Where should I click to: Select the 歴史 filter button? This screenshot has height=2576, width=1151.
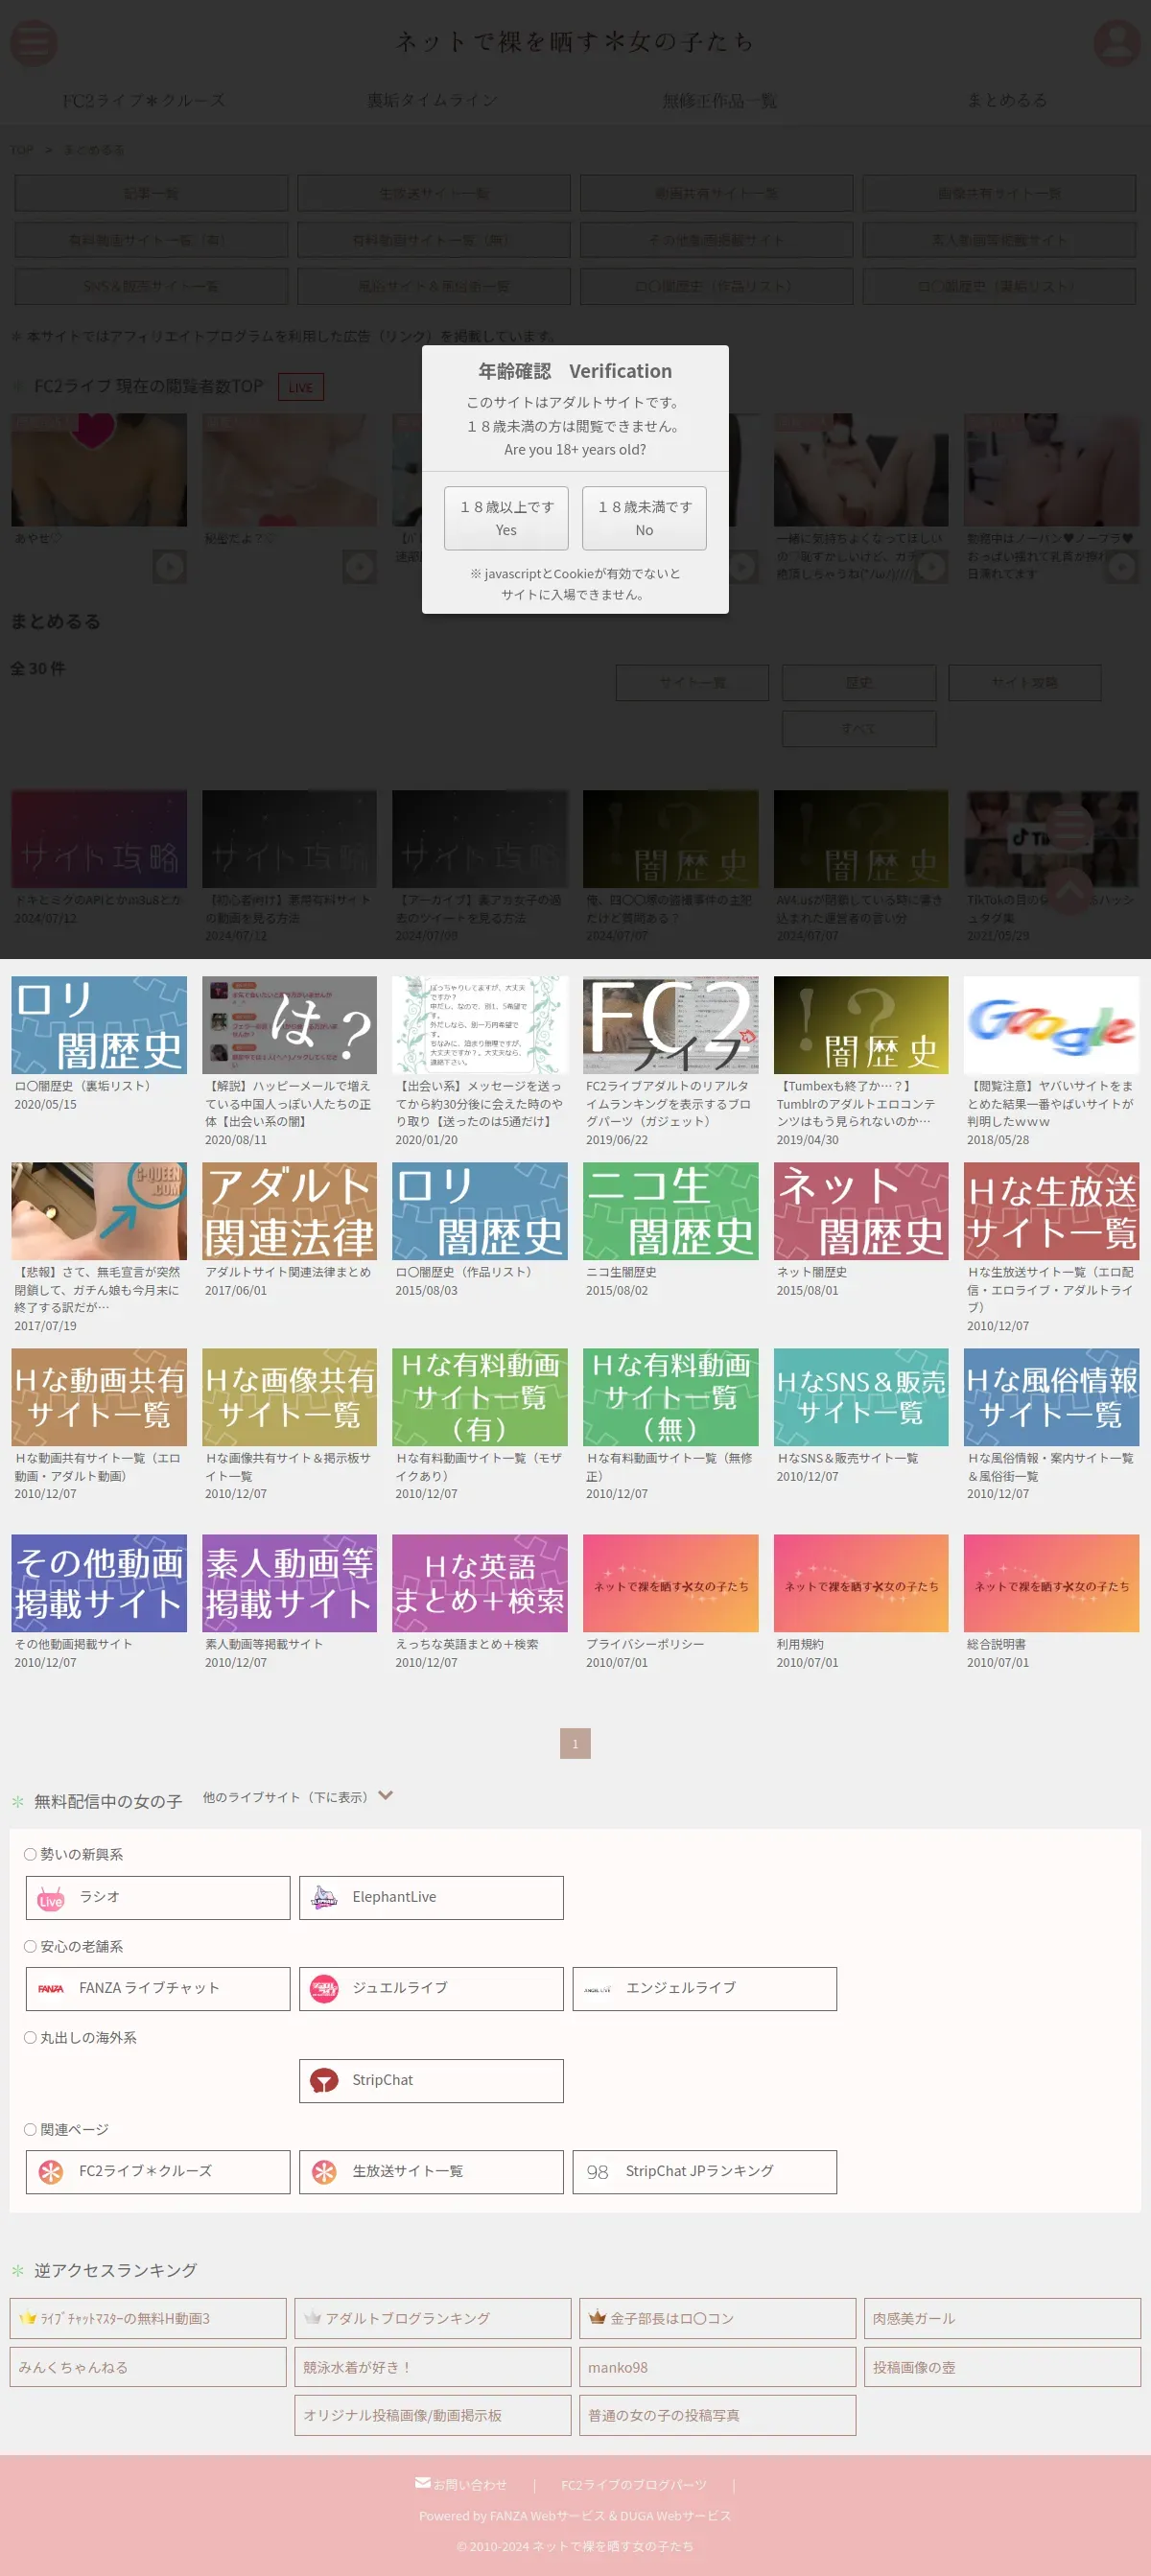click(x=859, y=683)
